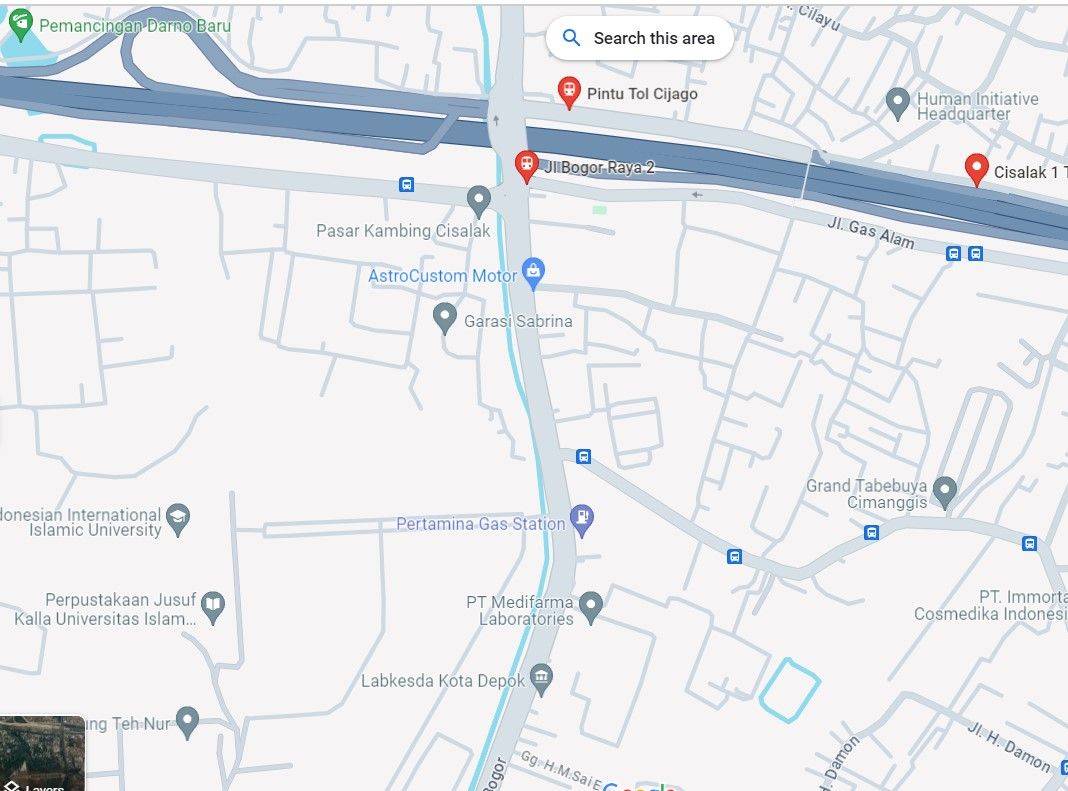This screenshot has height=791, width=1068.
Task: Click the Human Initiative Headquarter pin
Action: [898, 104]
